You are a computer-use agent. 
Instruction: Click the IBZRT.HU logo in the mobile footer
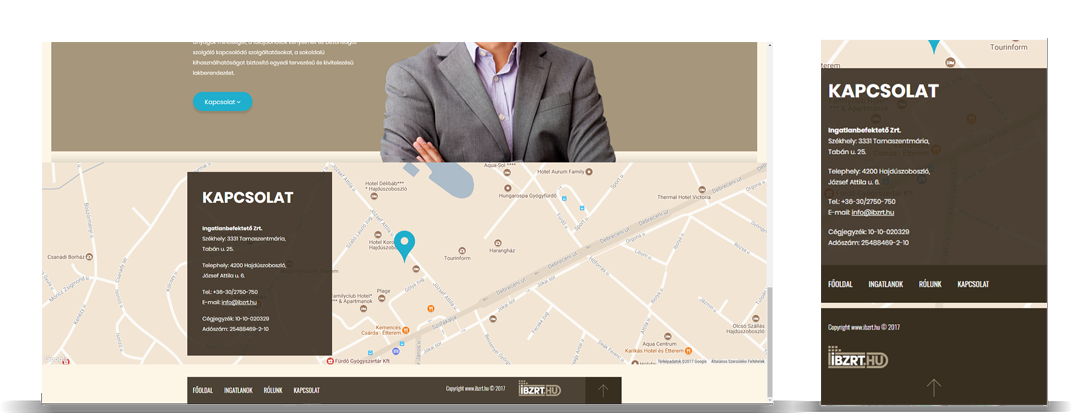(857, 357)
